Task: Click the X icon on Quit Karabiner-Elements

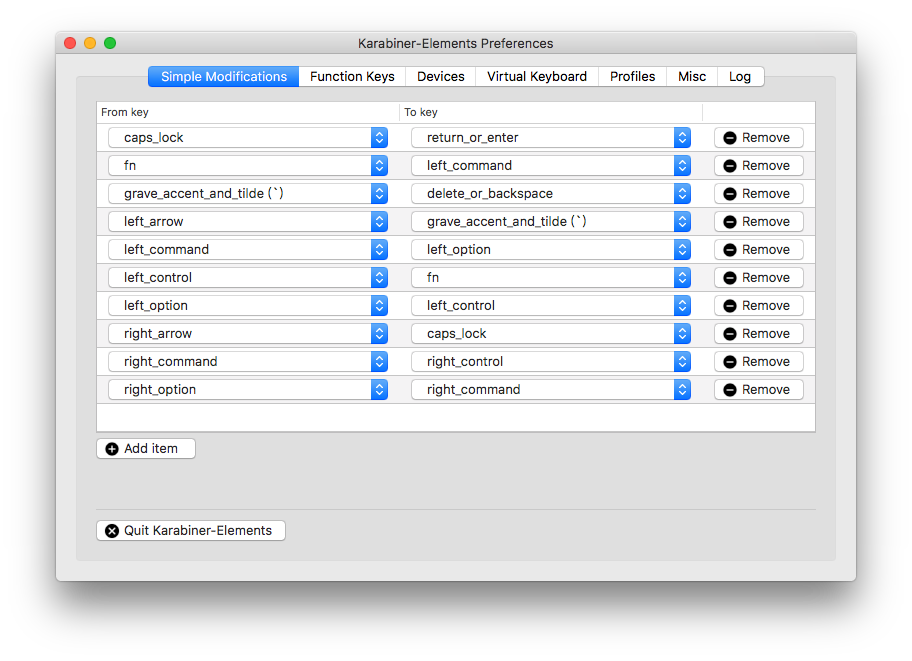Action: [112, 531]
